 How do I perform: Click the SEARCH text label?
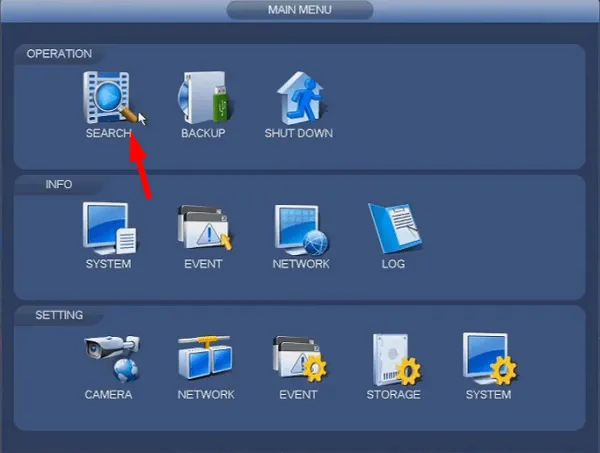108,134
